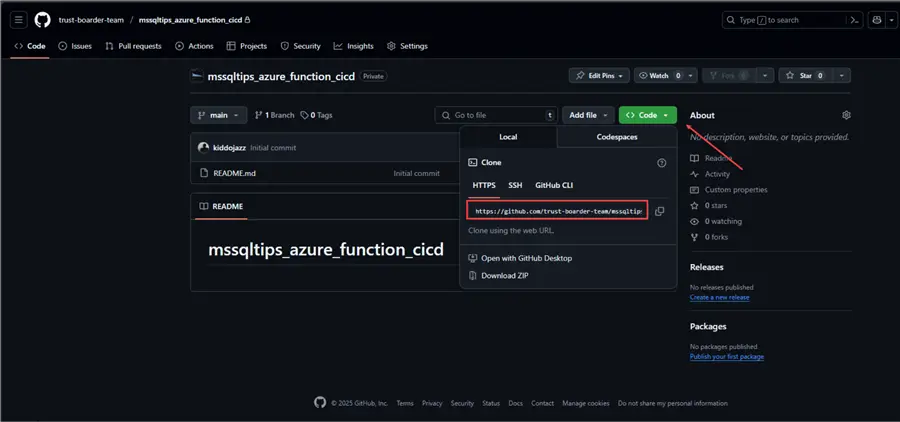Open About settings gear icon

point(846,115)
